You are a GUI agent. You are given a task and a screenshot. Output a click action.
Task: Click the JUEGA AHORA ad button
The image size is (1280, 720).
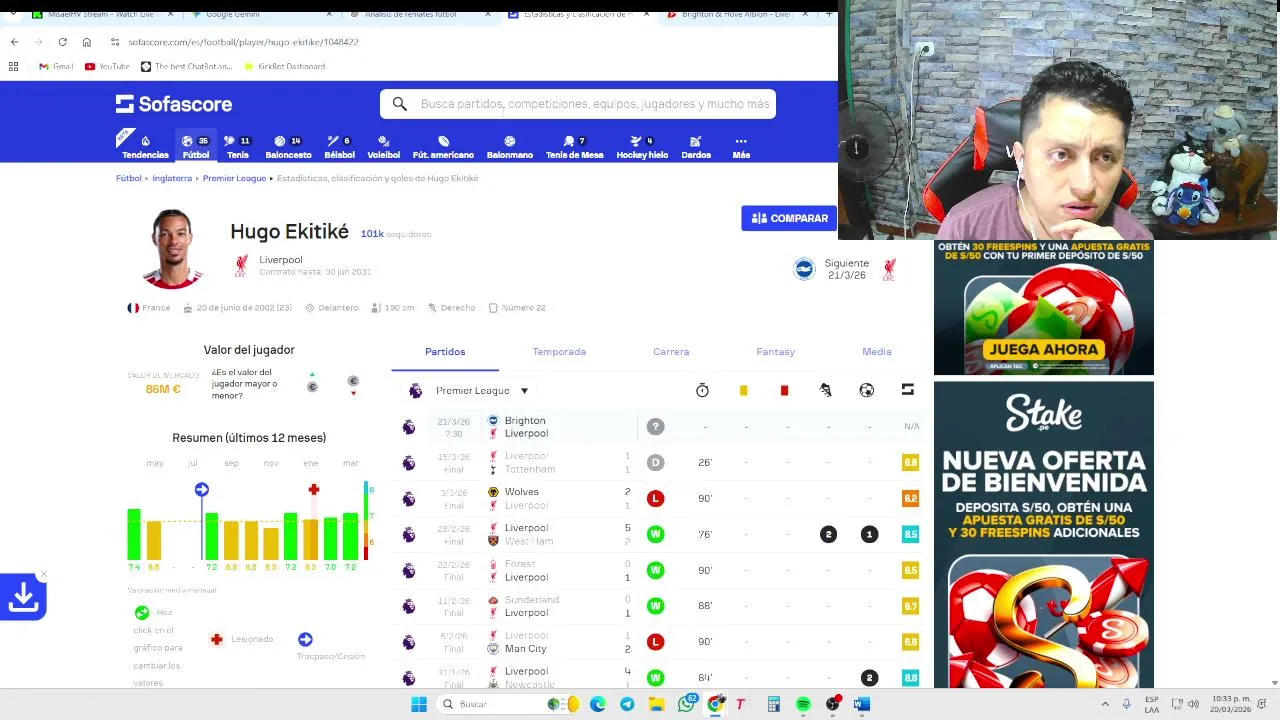pos(1043,349)
